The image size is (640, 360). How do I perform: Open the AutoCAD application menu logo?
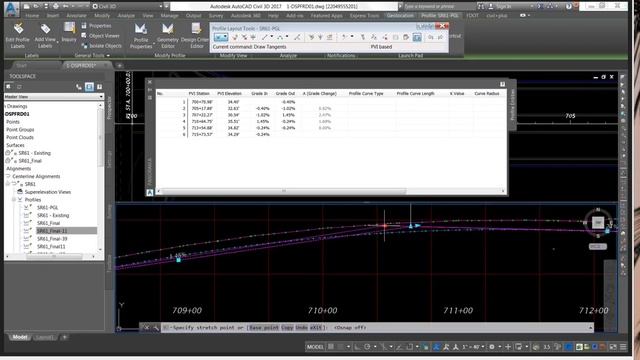11,9
